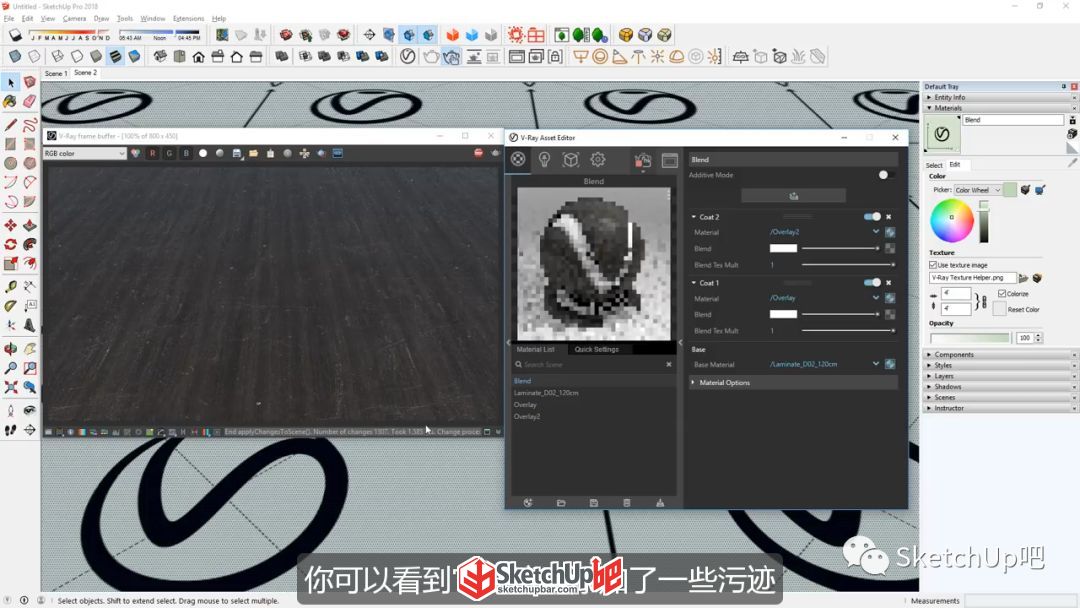Expand Components tray panel

click(x=999, y=355)
